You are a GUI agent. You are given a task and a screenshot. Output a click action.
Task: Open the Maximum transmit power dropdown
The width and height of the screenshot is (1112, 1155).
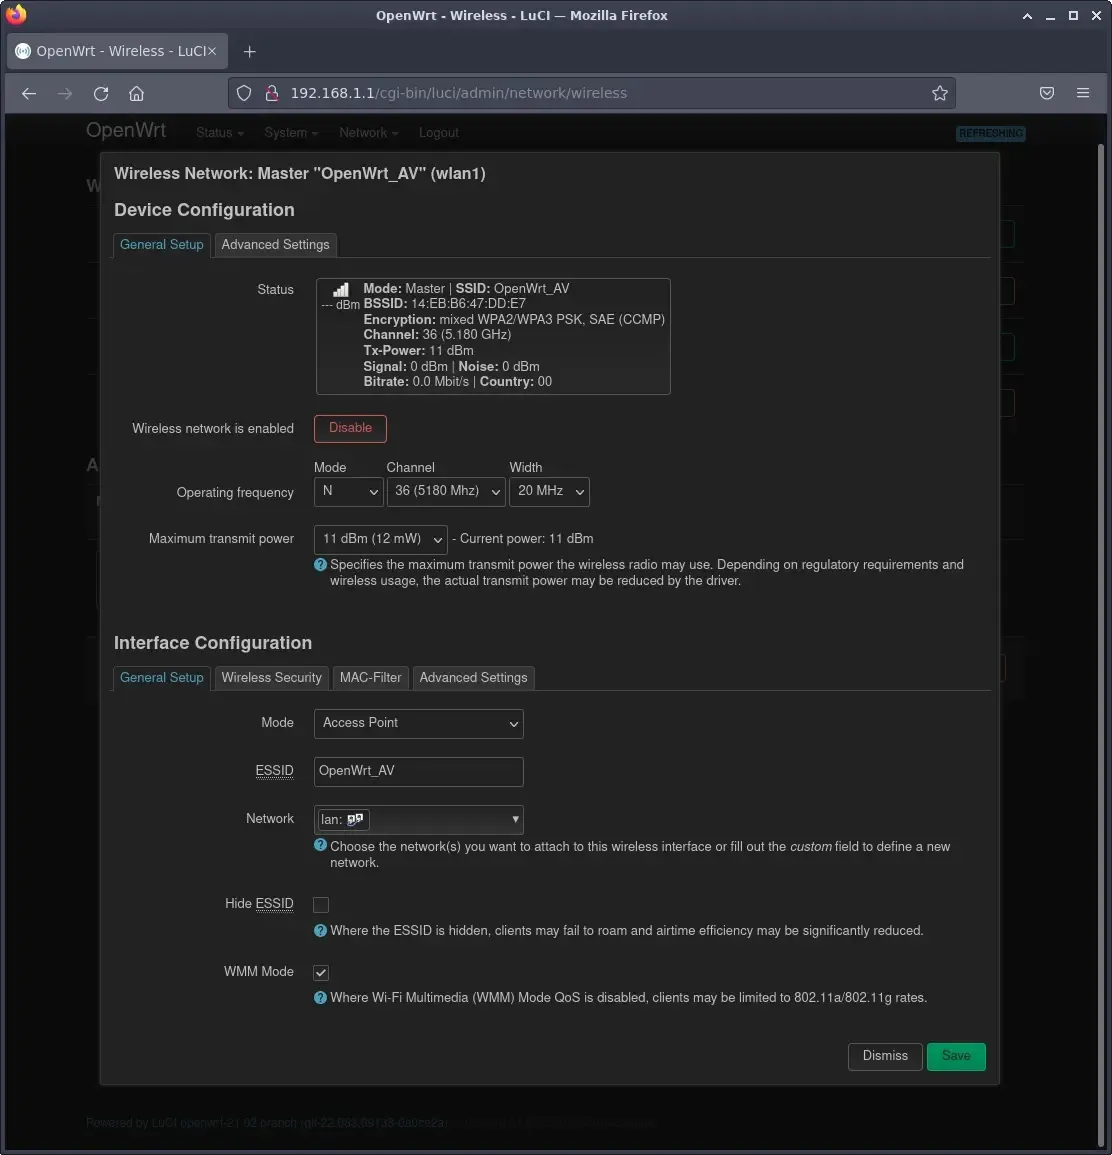click(380, 539)
